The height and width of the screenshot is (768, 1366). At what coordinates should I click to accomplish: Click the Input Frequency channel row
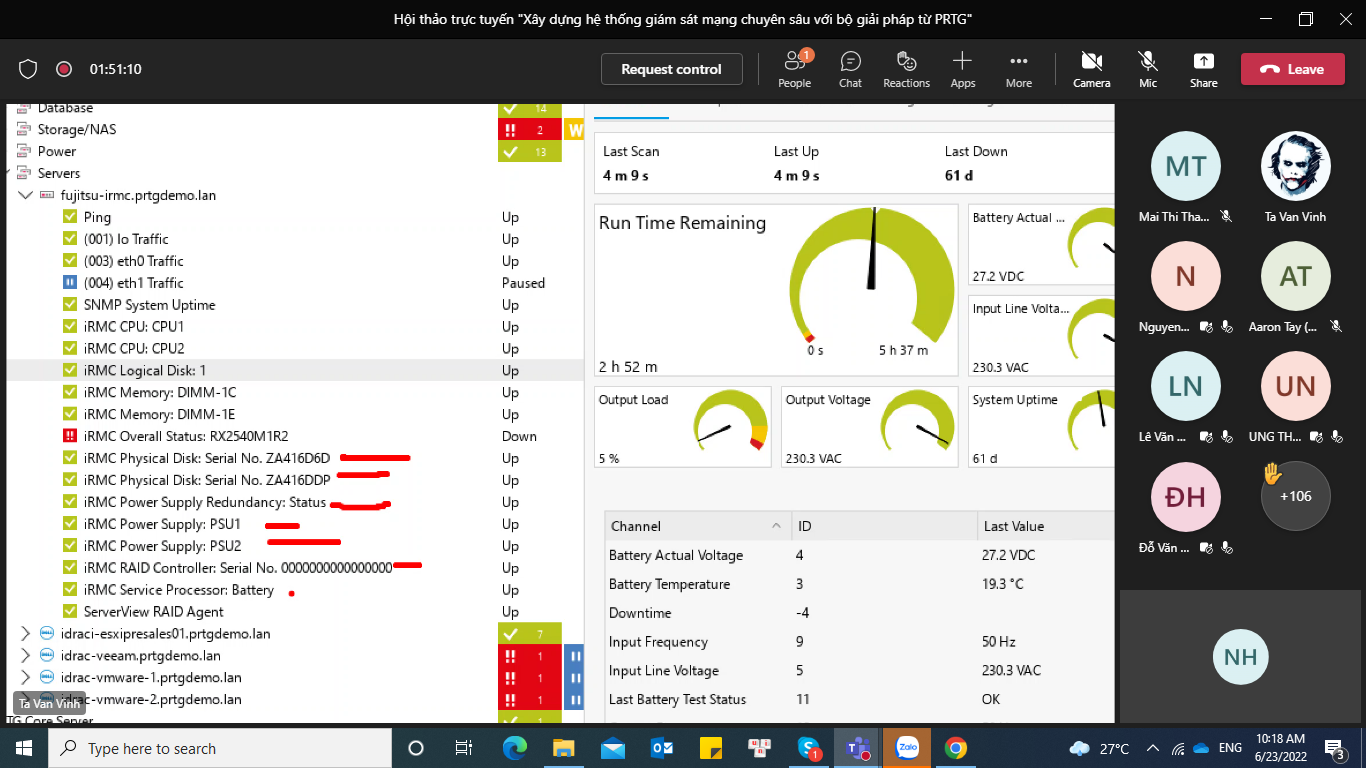tap(860, 642)
